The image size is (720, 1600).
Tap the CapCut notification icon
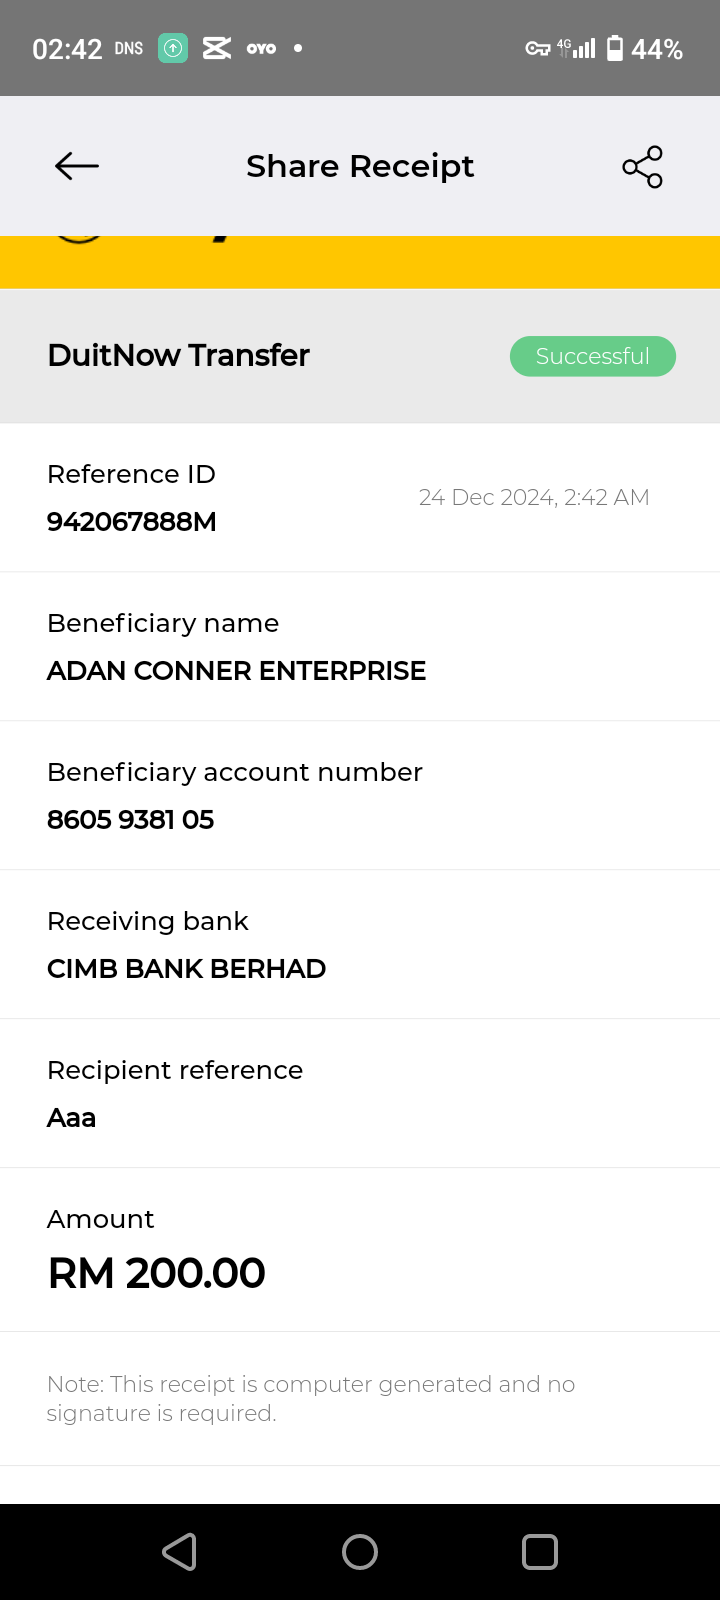[217, 48]
